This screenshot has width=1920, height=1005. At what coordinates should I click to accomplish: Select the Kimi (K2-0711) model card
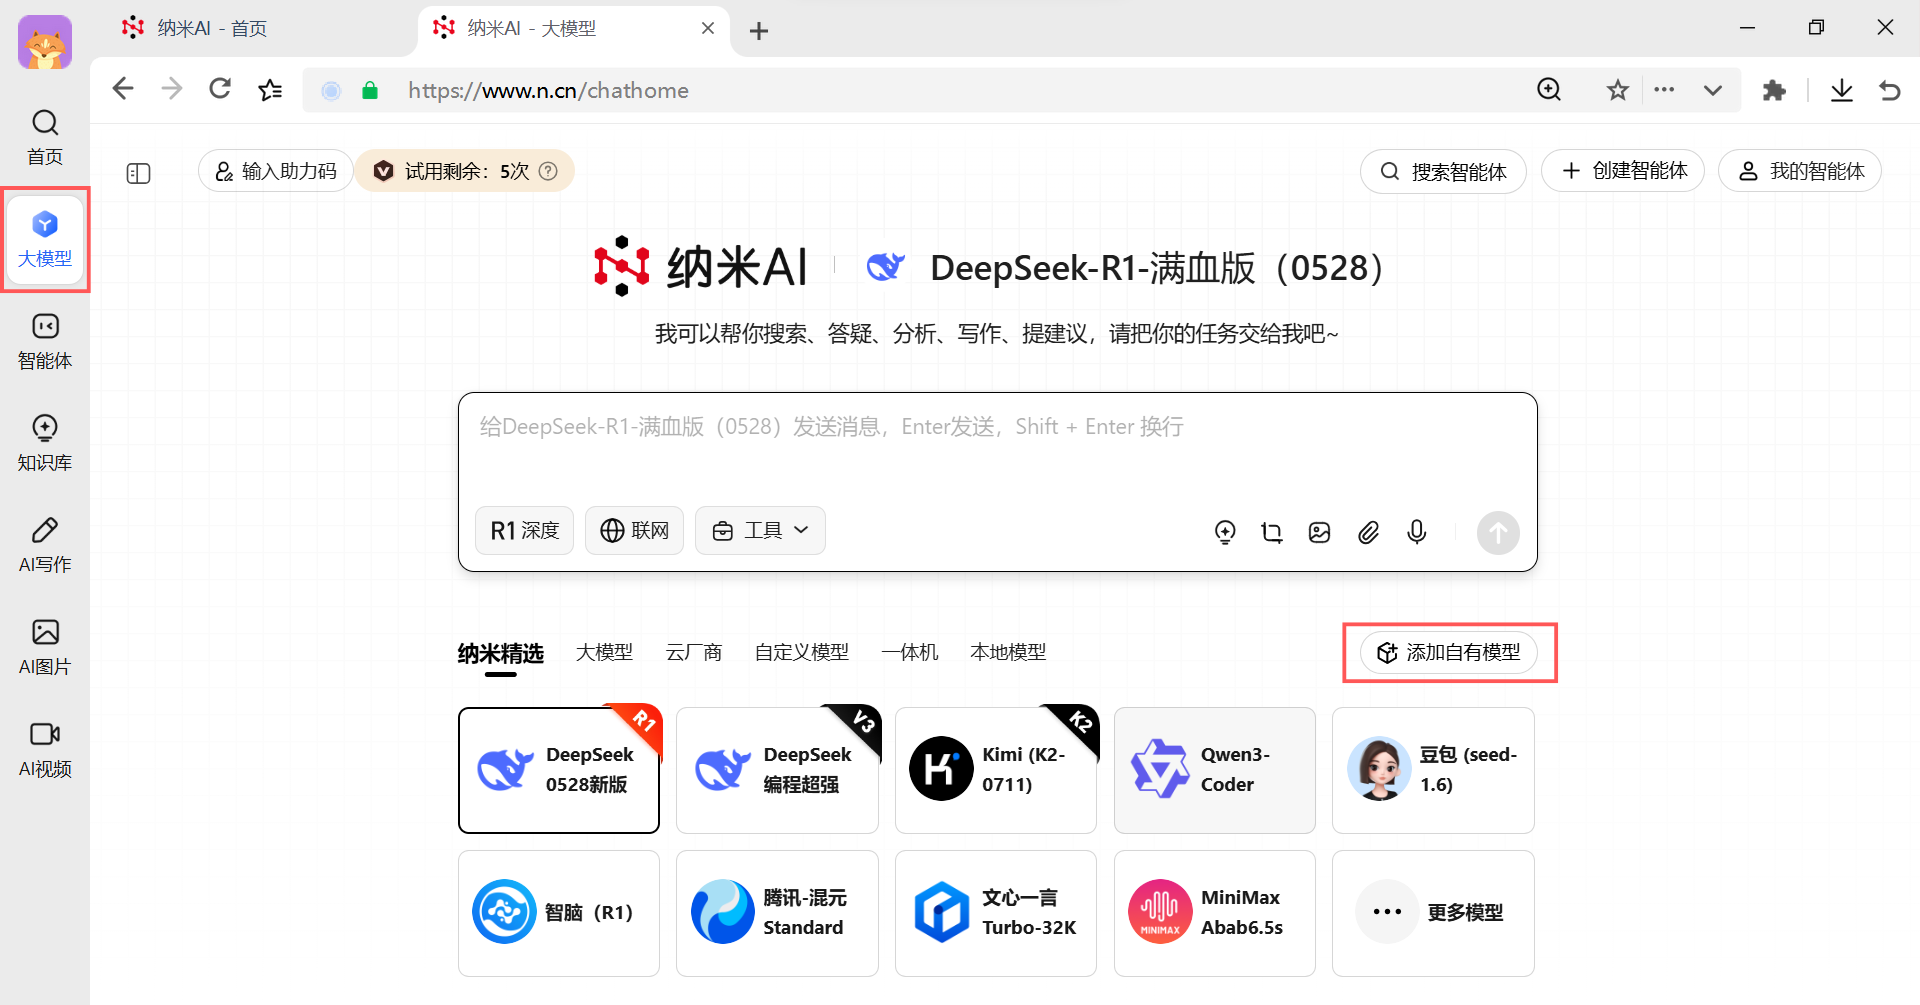pos(995,770)
